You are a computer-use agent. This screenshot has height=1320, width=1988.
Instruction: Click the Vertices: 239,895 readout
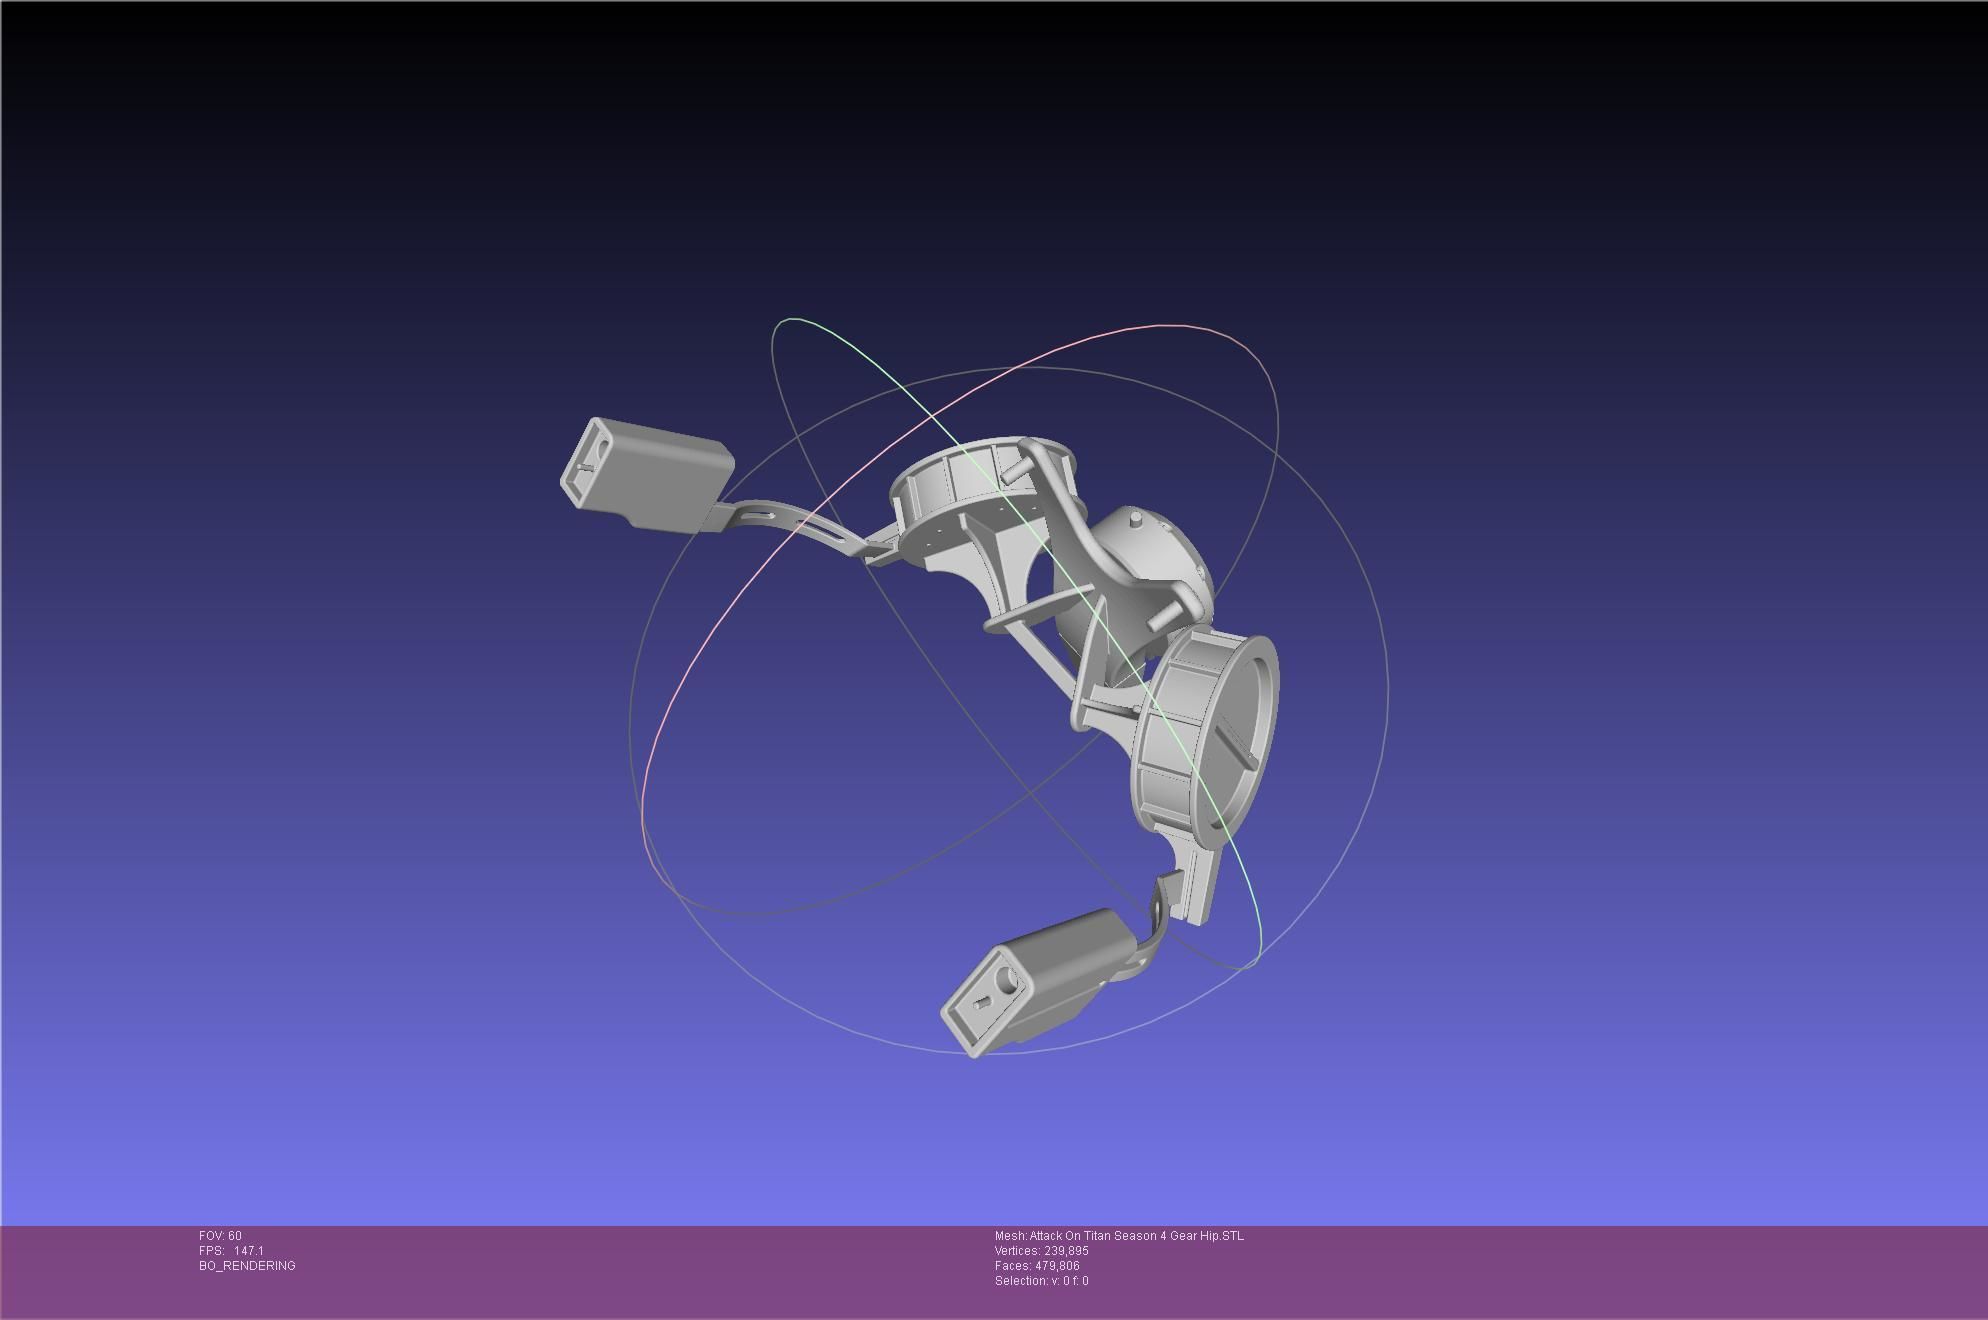(x=1041, y=1251)
